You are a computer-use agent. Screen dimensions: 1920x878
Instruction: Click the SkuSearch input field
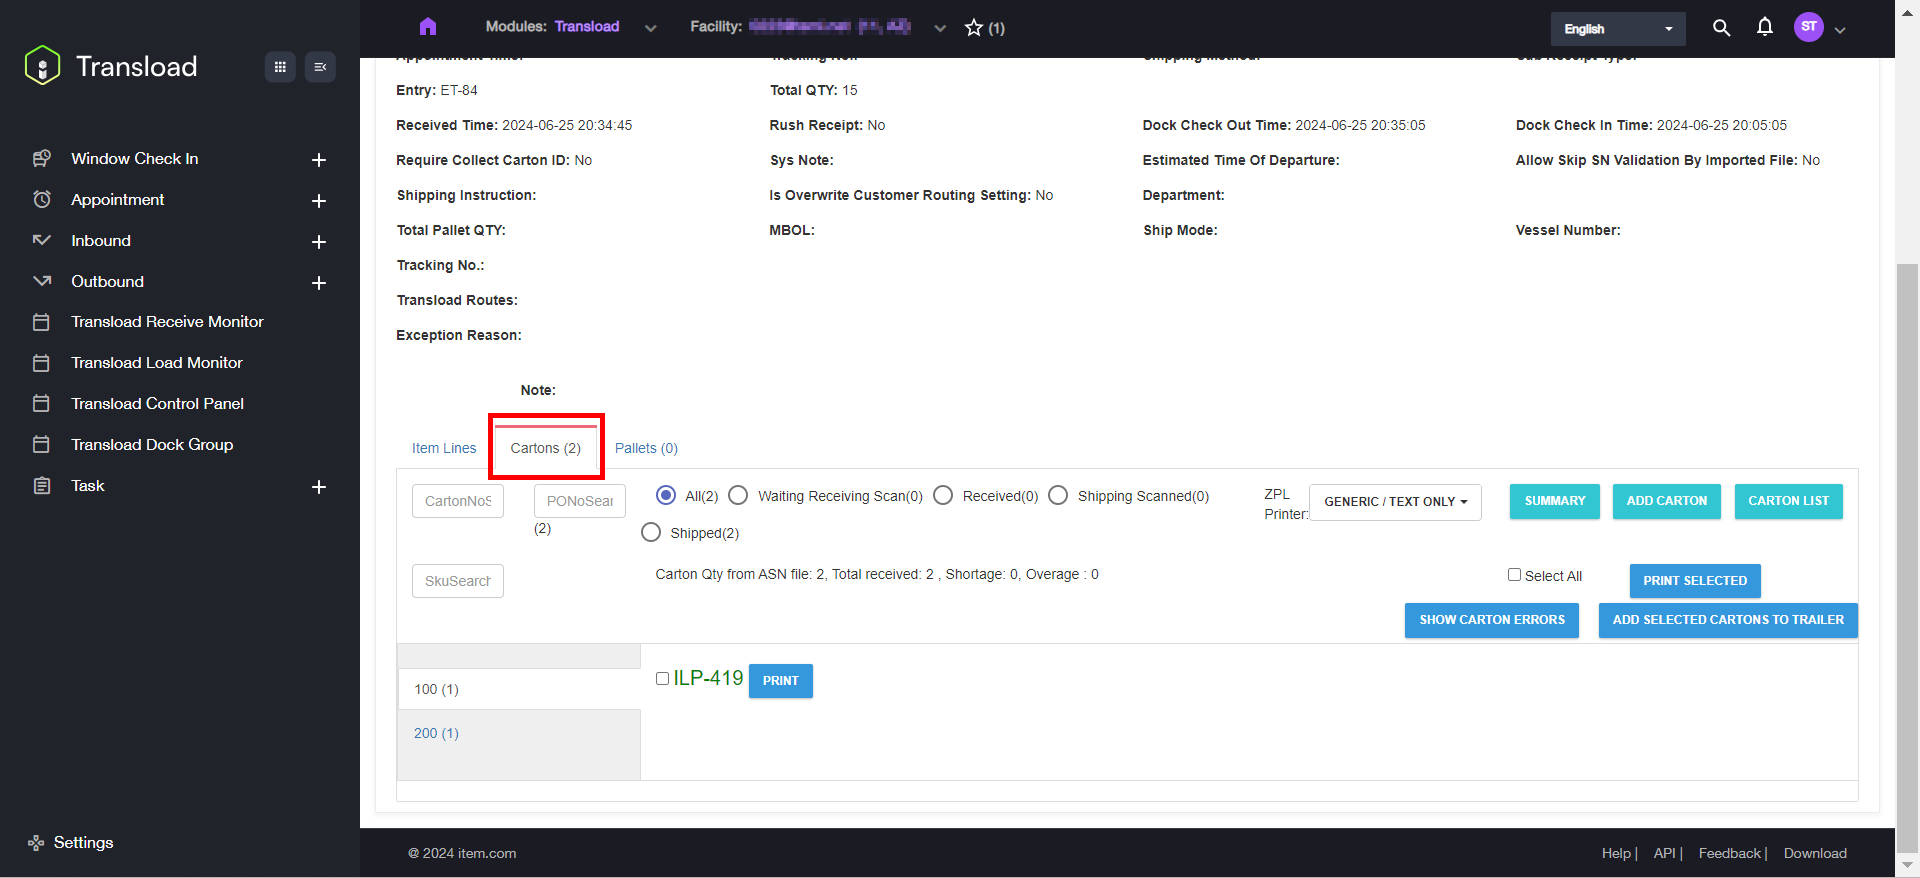[x=458, y=581]
